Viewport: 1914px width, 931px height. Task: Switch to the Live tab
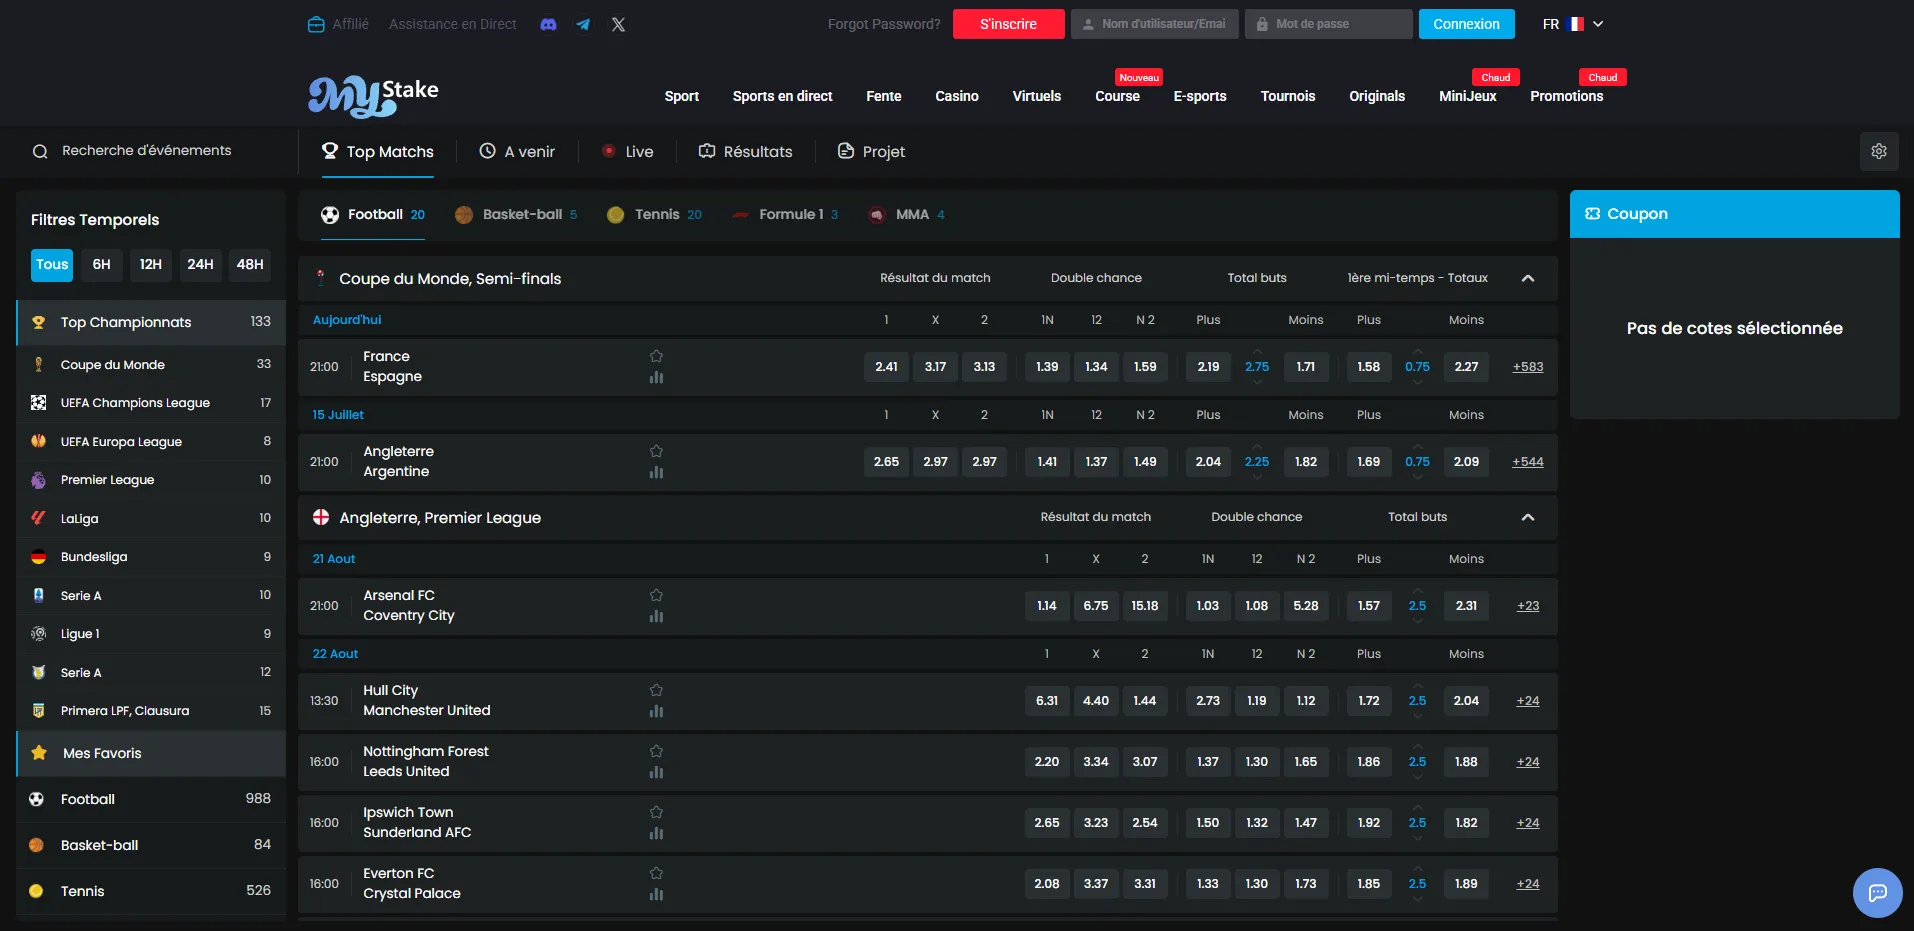[627, 151]
